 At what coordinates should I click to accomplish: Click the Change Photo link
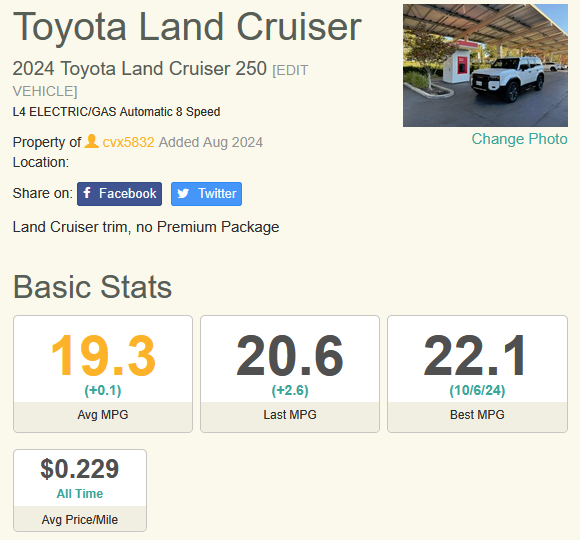coord(519,139)
